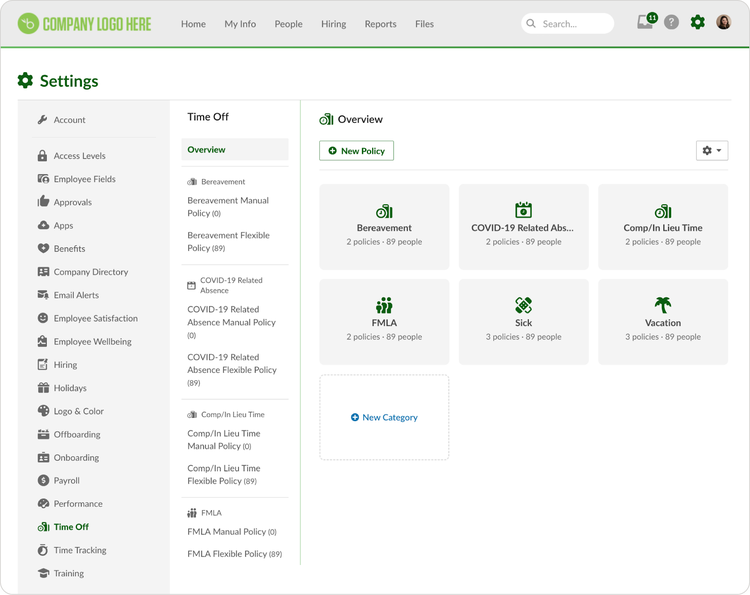
Task: Click the COVID-19 Related Absence calendar card
Action: tap(523, 227)
